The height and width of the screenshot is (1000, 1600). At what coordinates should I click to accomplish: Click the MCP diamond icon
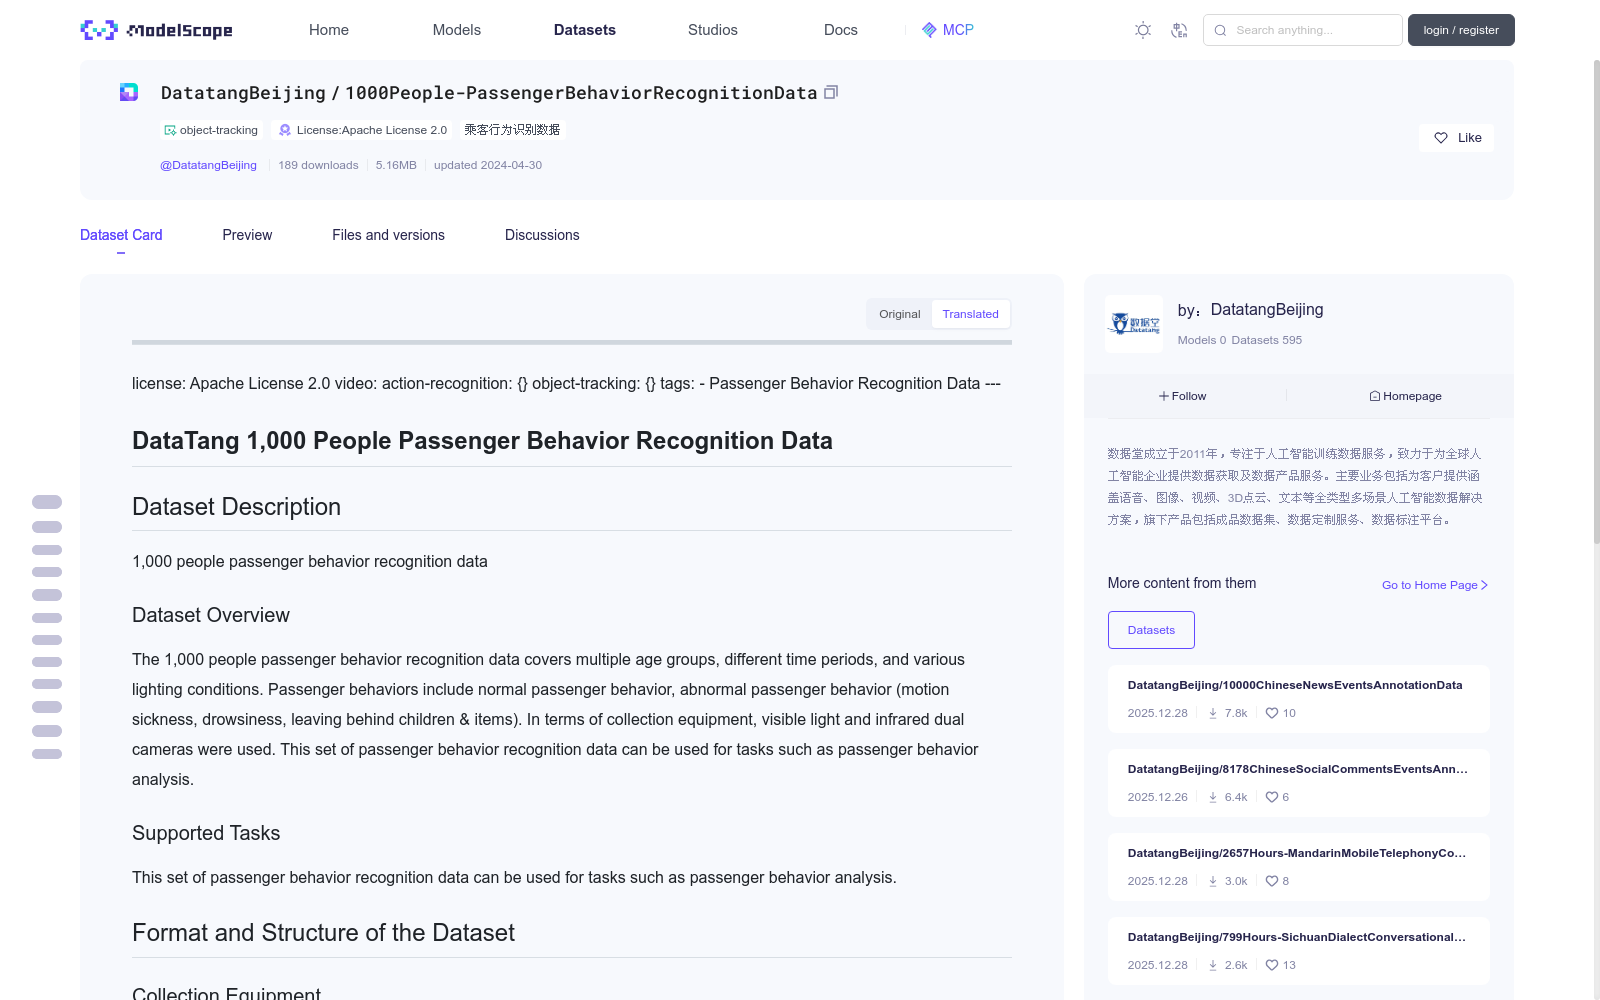[929, 30]
